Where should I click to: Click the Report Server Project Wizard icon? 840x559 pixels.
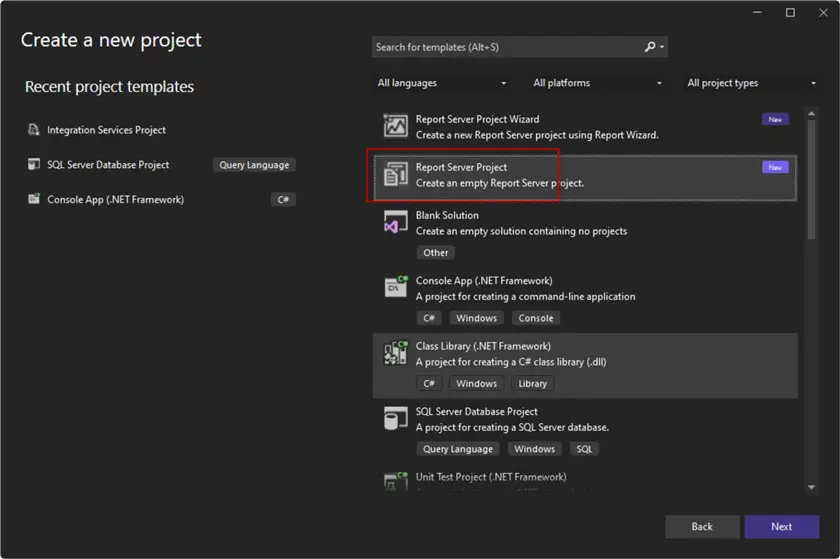395,126
